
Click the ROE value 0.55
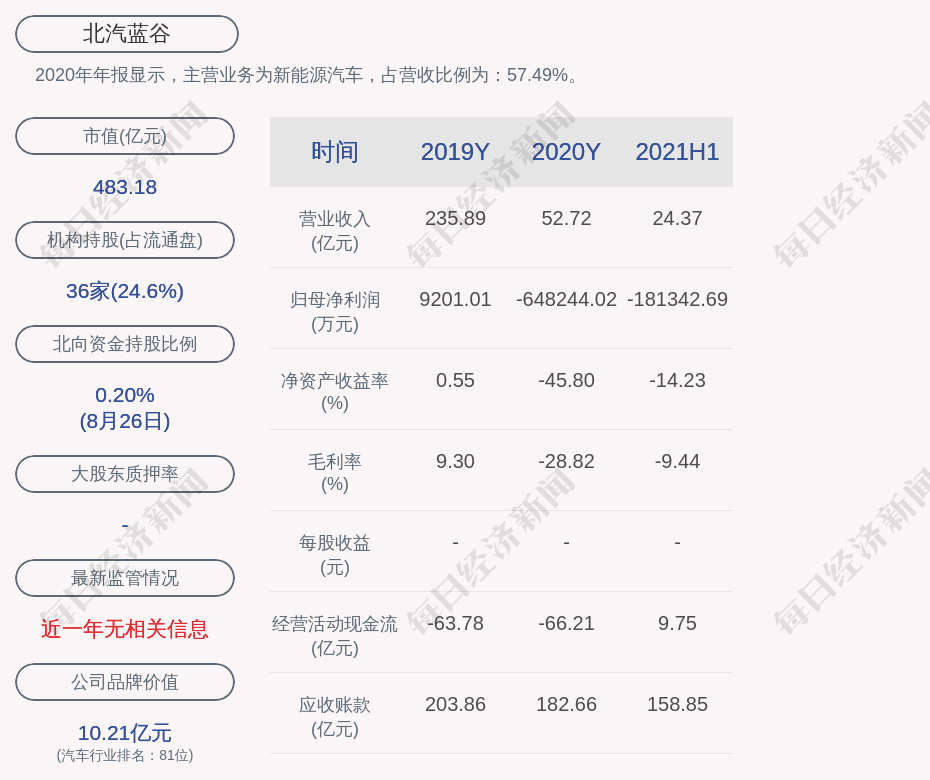pos(455,380)
